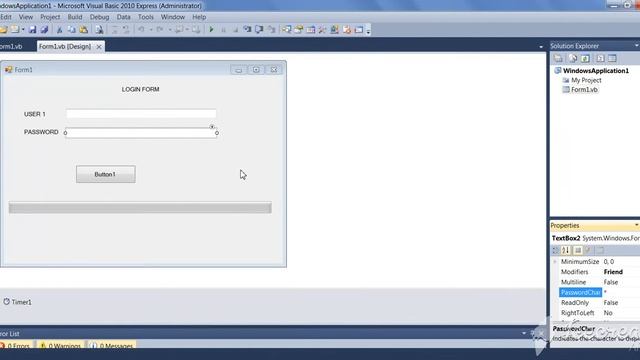
Task: Click the Undo arrow toolbar icon
Action: [142, 29]
